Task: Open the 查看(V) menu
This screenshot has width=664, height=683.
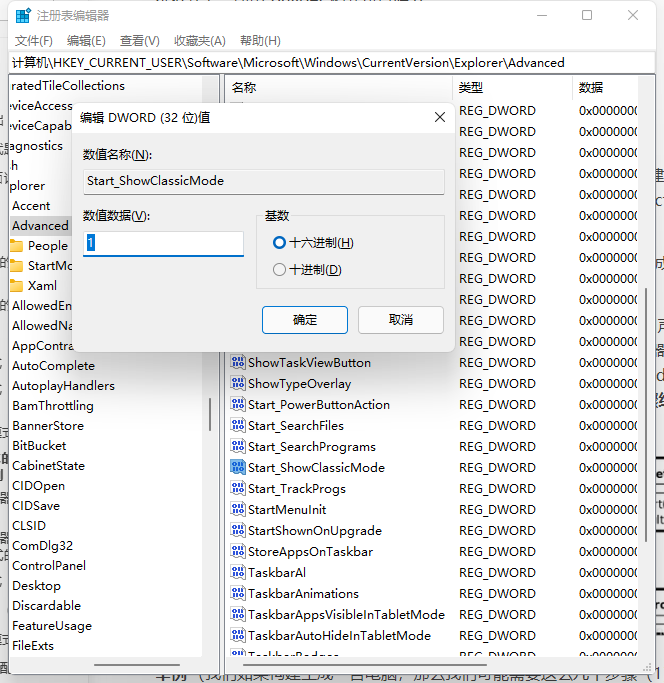Action: tap(139, 41)
